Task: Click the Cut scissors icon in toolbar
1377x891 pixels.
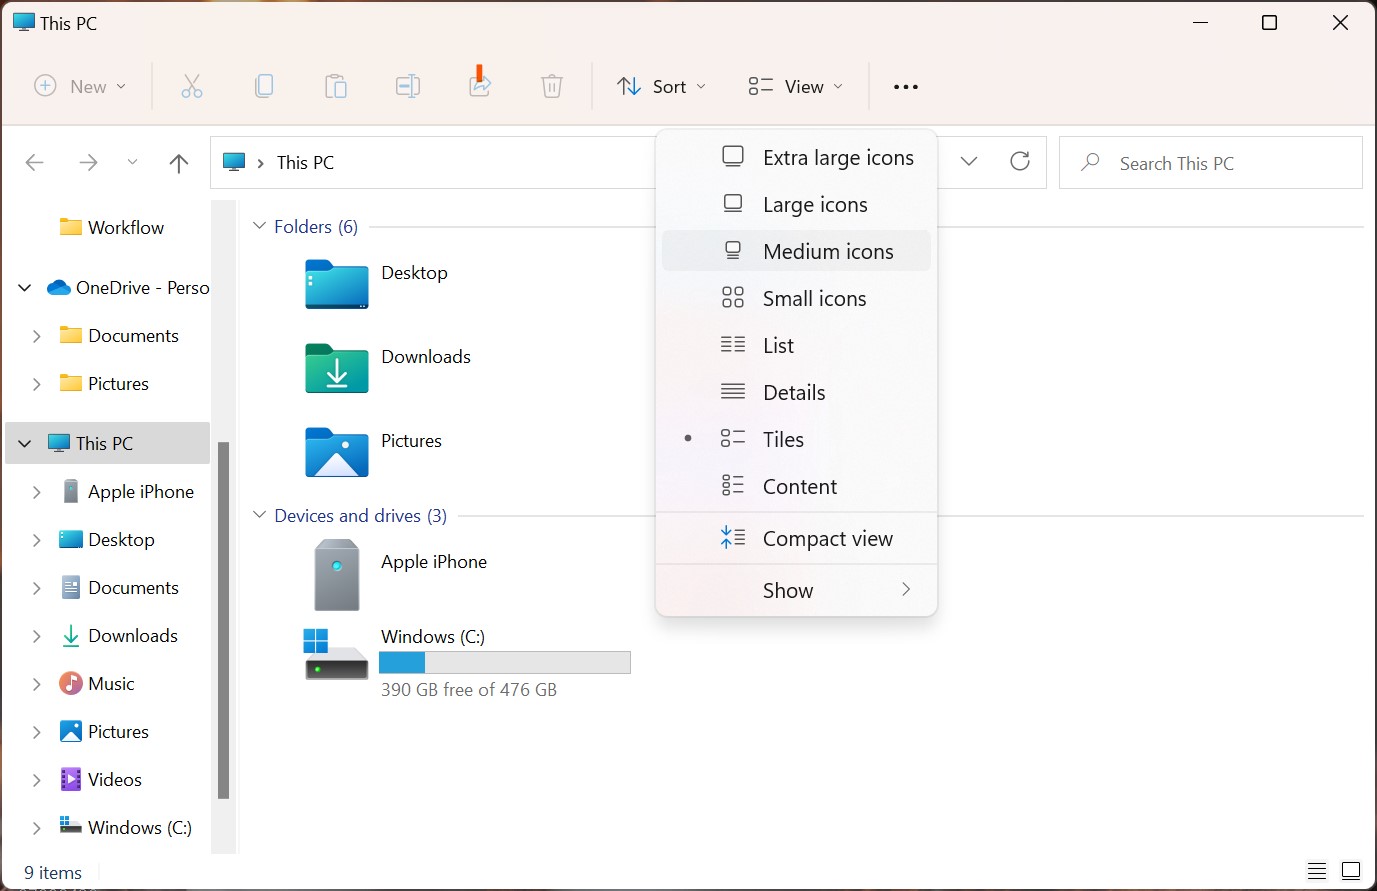Action: [192, 87]
